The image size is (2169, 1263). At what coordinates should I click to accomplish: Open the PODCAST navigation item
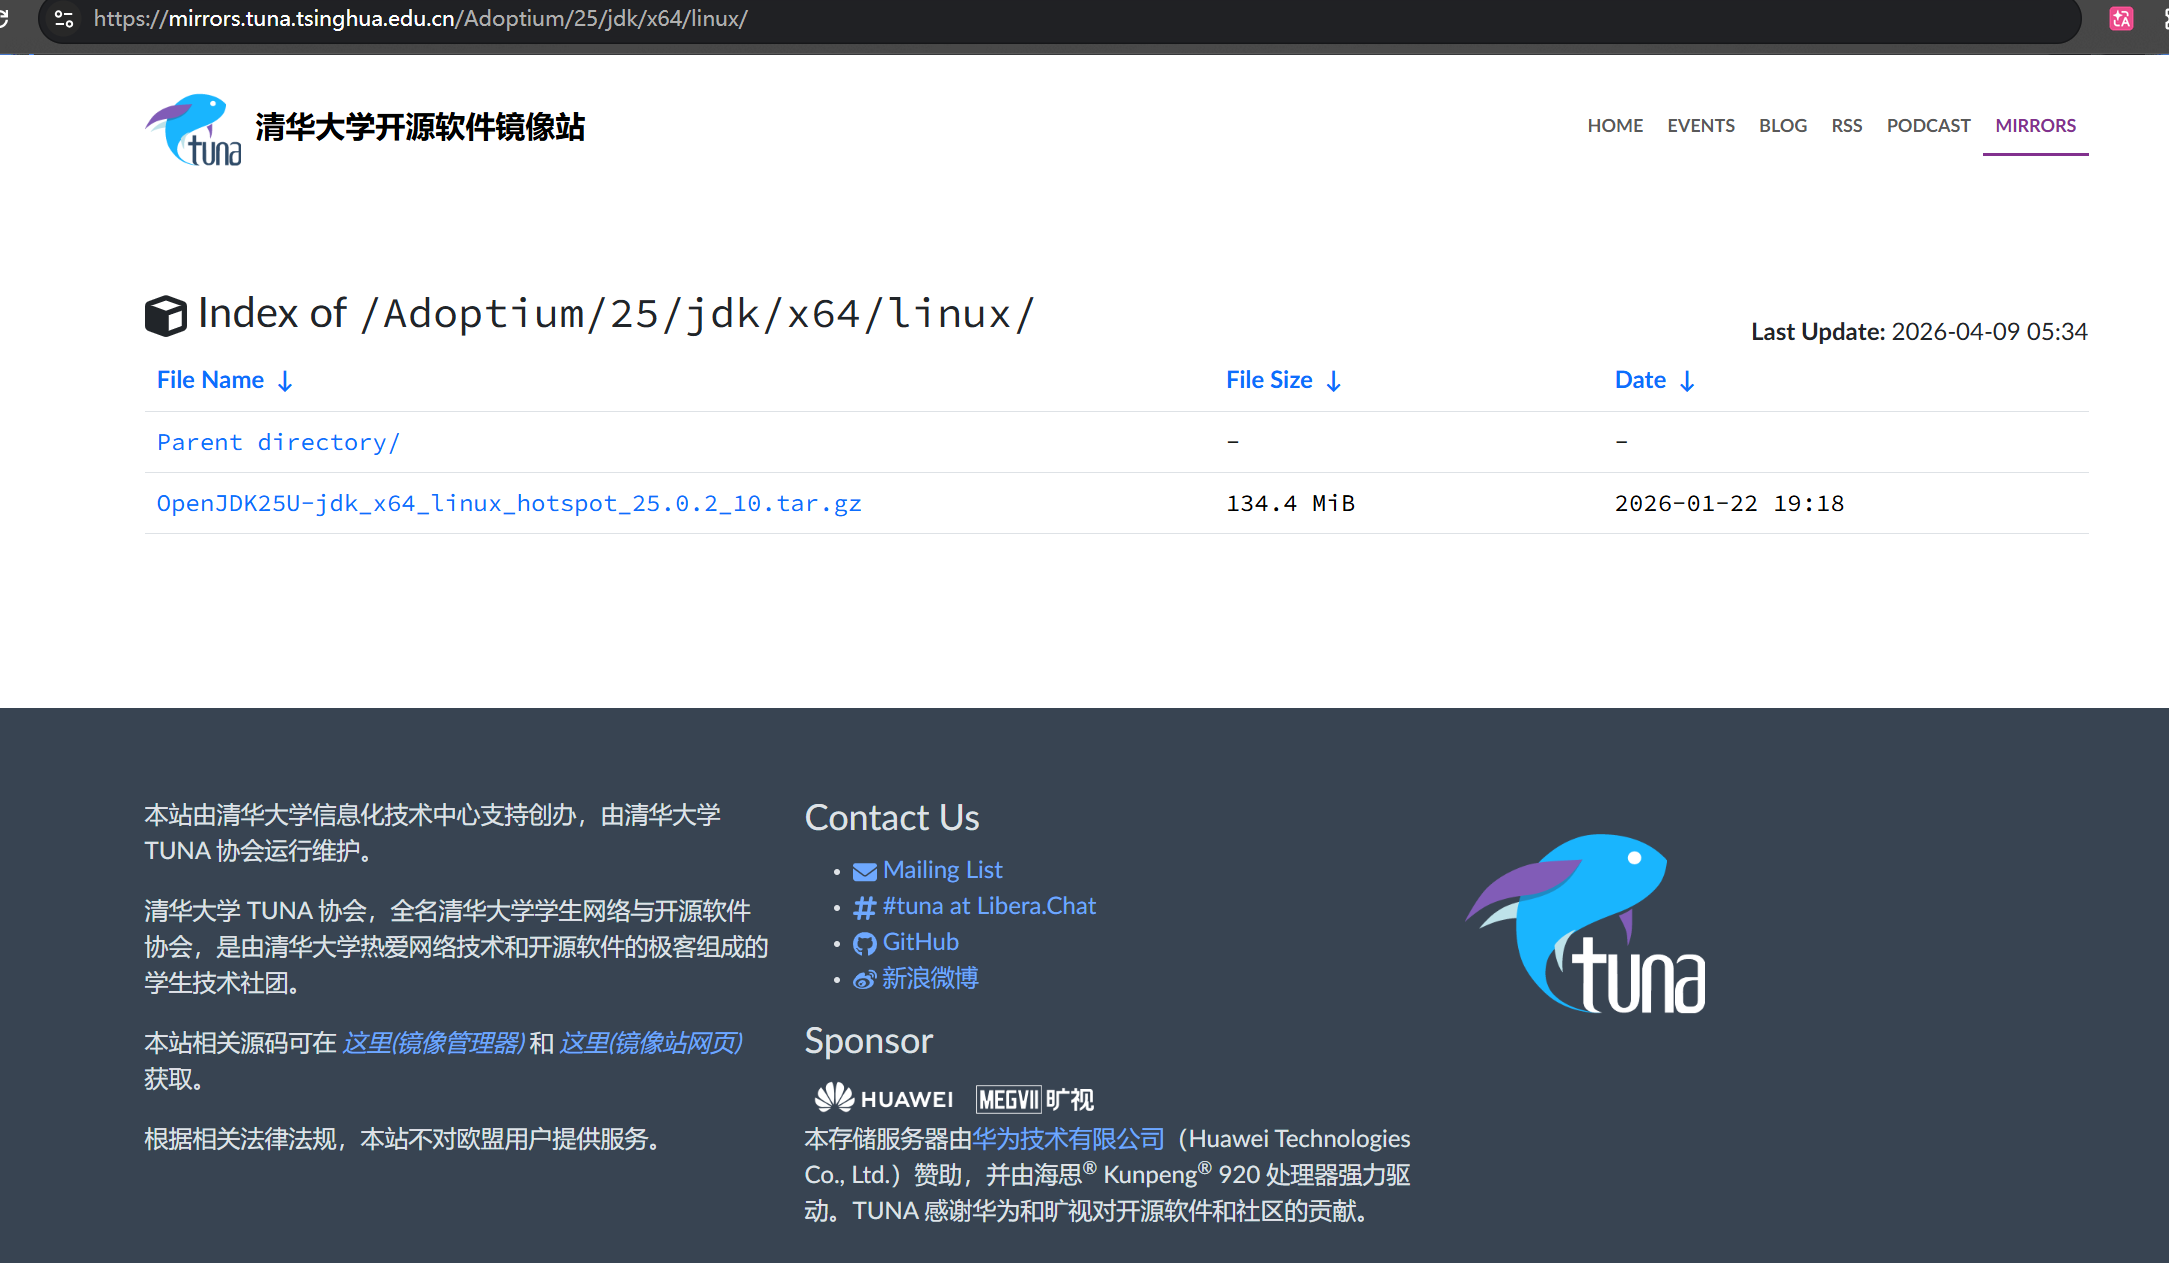(x=1928, y=126)
